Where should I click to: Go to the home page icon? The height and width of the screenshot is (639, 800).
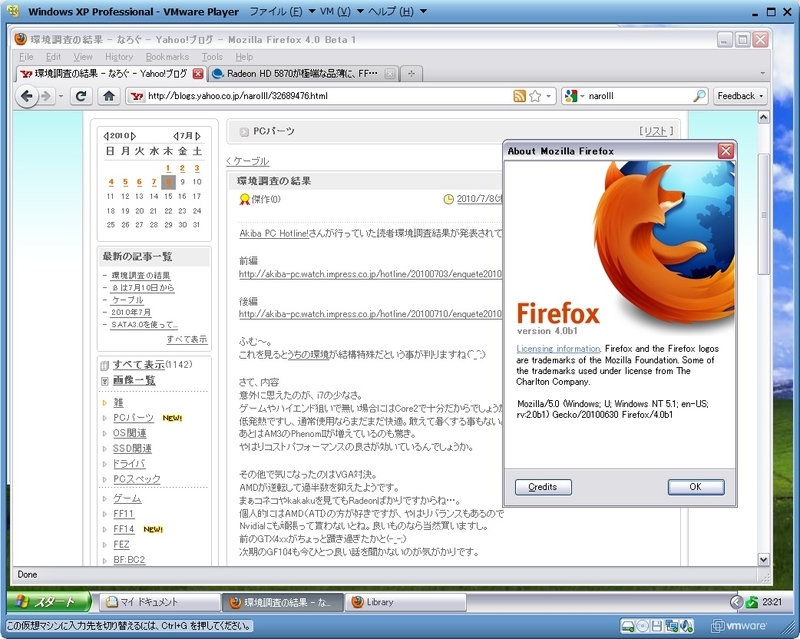(x=109, y=96)
